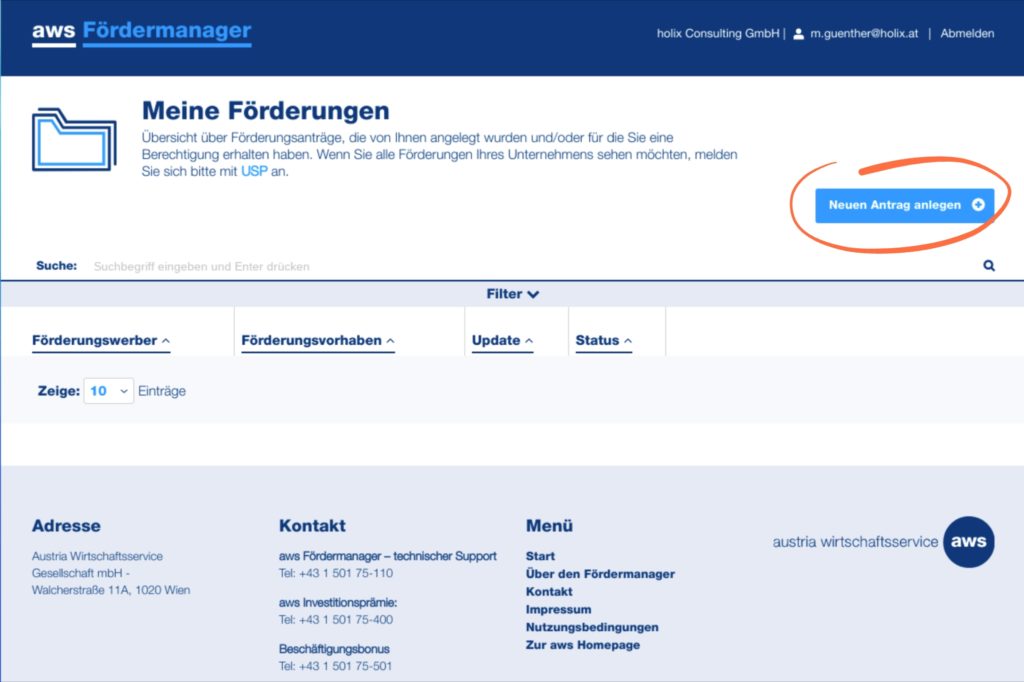Viewport: 1024px width, 682px height.
Task: Open the Zeige entries-per-page dropdown
Action: pyautogui.click(x=108, y=391)
